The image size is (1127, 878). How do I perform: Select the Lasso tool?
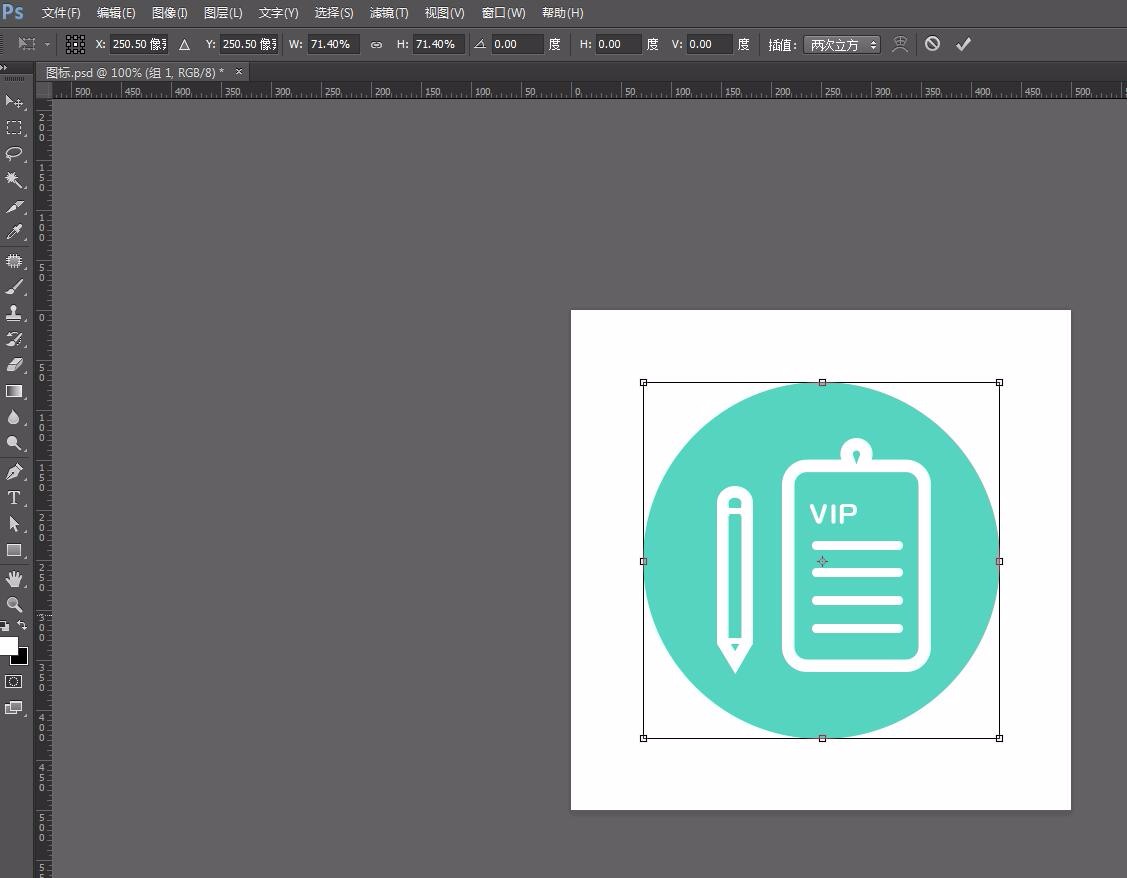click(14, 154)
